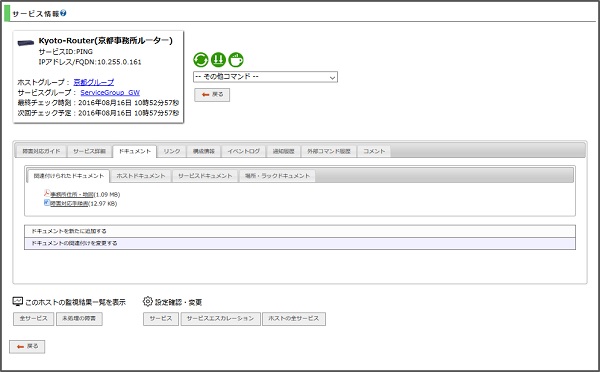The image size is (600, 372).
Task: Switch to the 障害対応ガイド tab
Action: [x=41, y=152]
